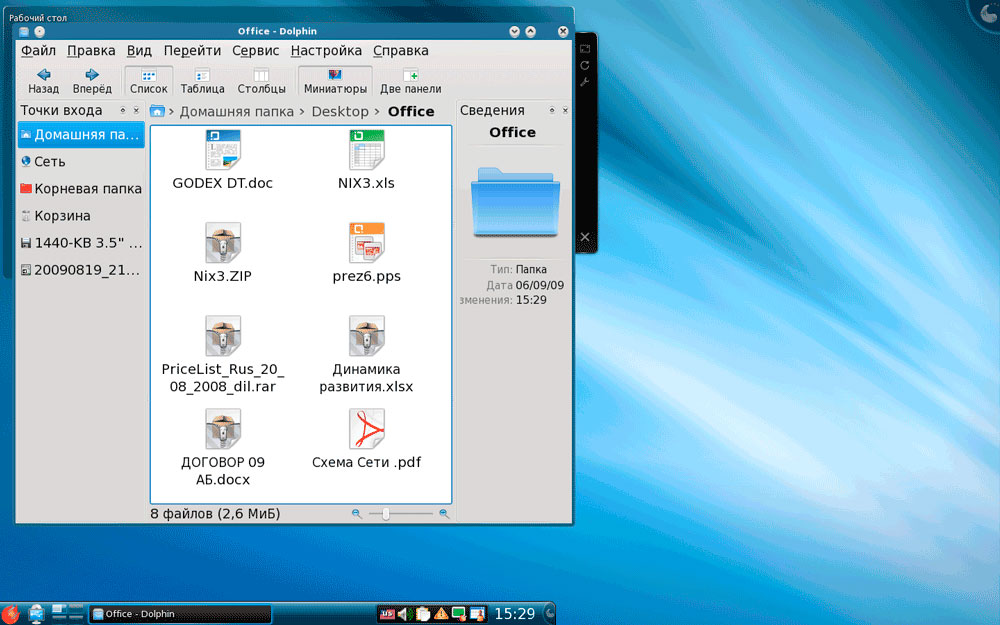
Task: Switch to Список (icons) view mode
Action: click(148, 81)
